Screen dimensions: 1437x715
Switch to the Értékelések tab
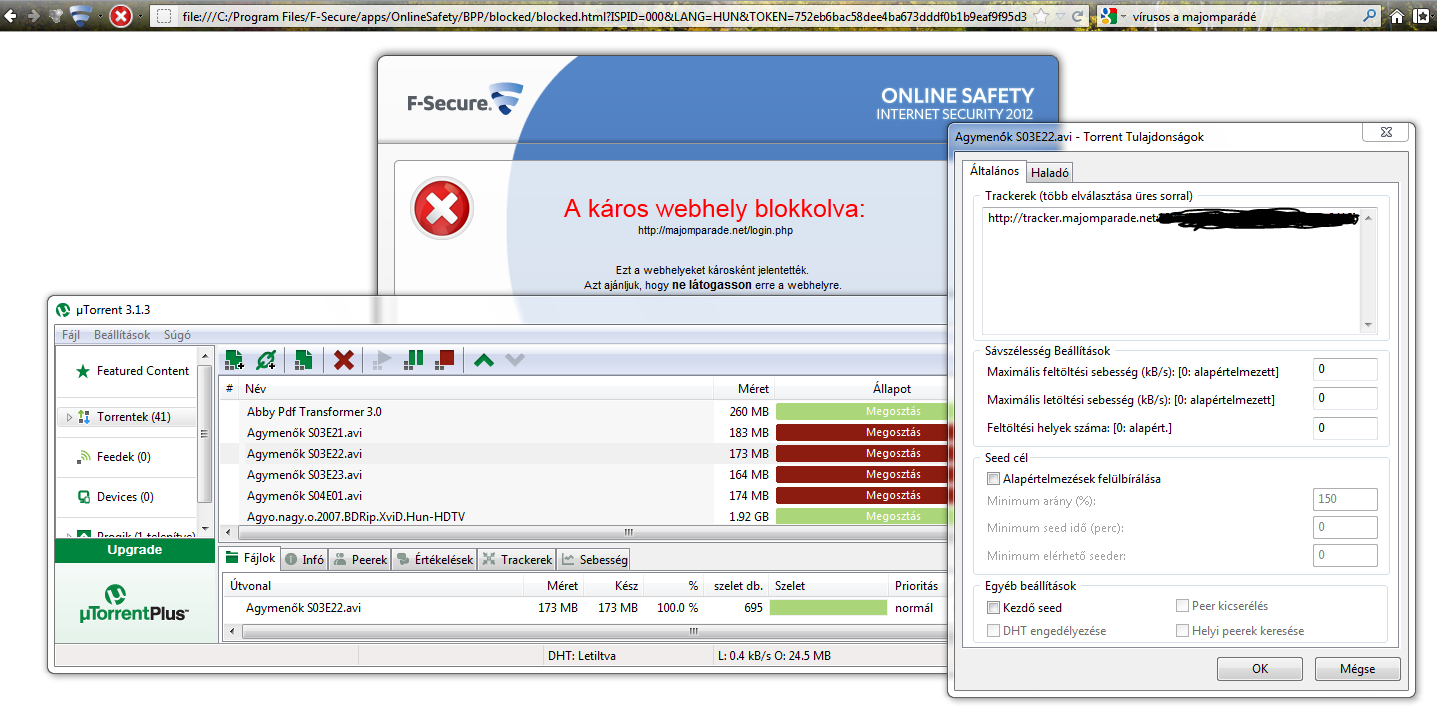(434, 560)
